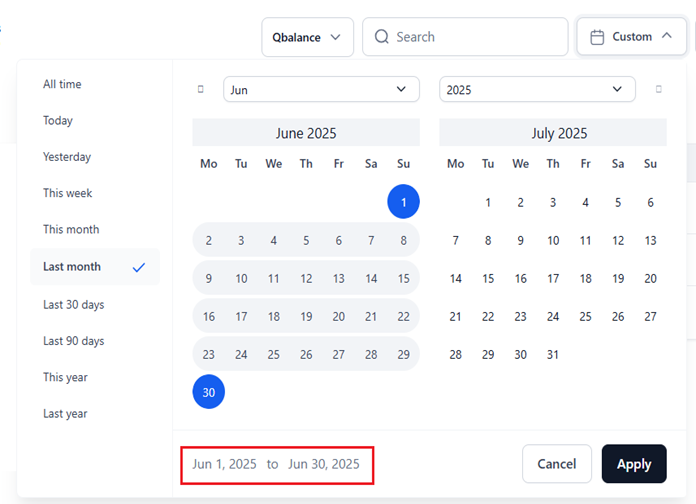This screenshot has height=504, width=696.
Task: Select June 30 end date
Action: click(209, 392)
